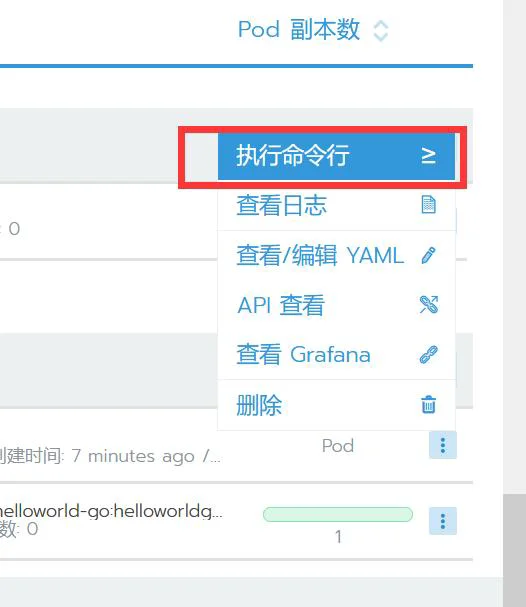526x607 pixels.
Task: Open 查看/编辑 YAML menu entry
Action: pyautogui.click(x=336, y=255)
